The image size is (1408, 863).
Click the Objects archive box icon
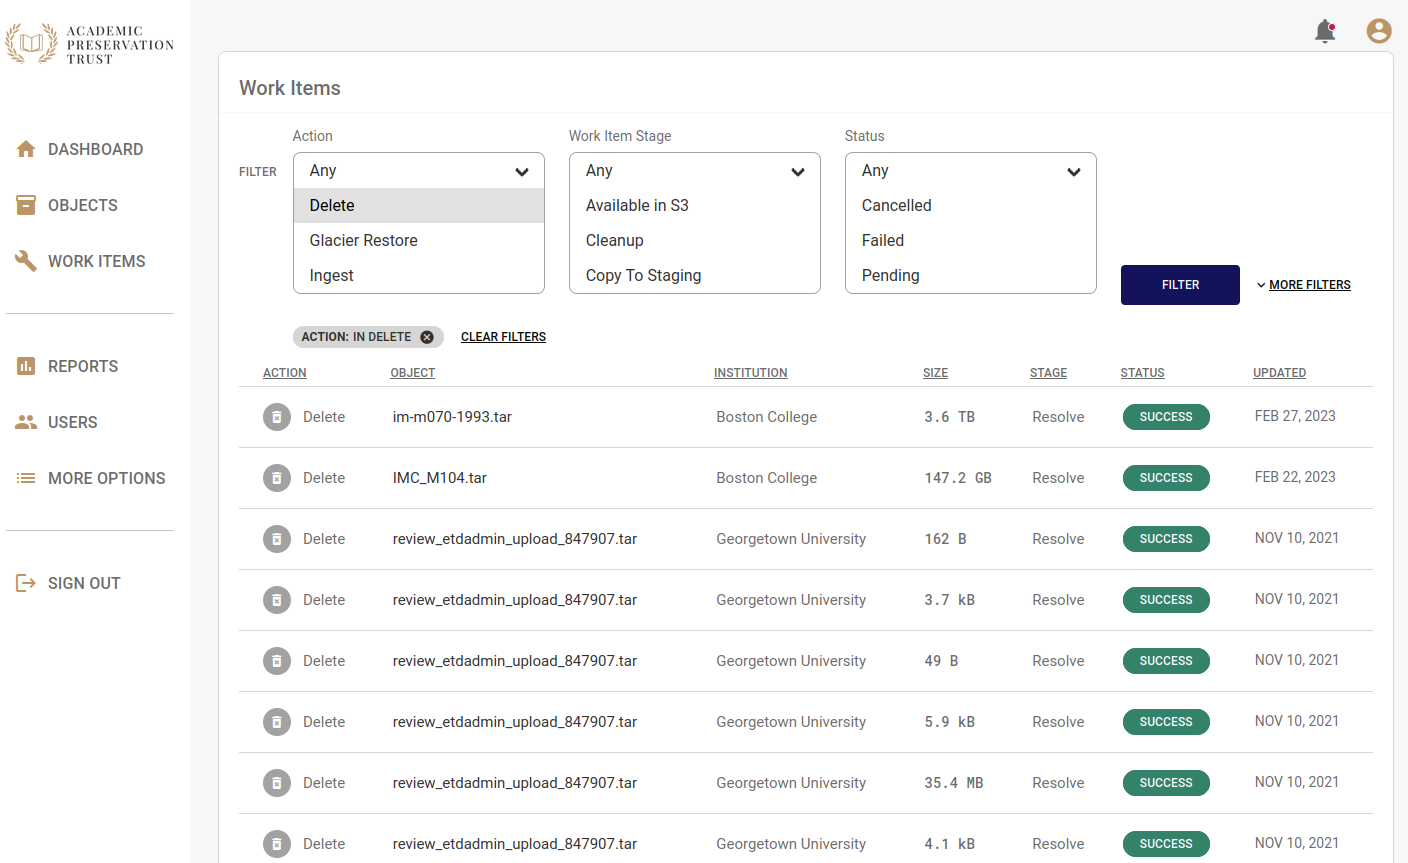point(26,205)
